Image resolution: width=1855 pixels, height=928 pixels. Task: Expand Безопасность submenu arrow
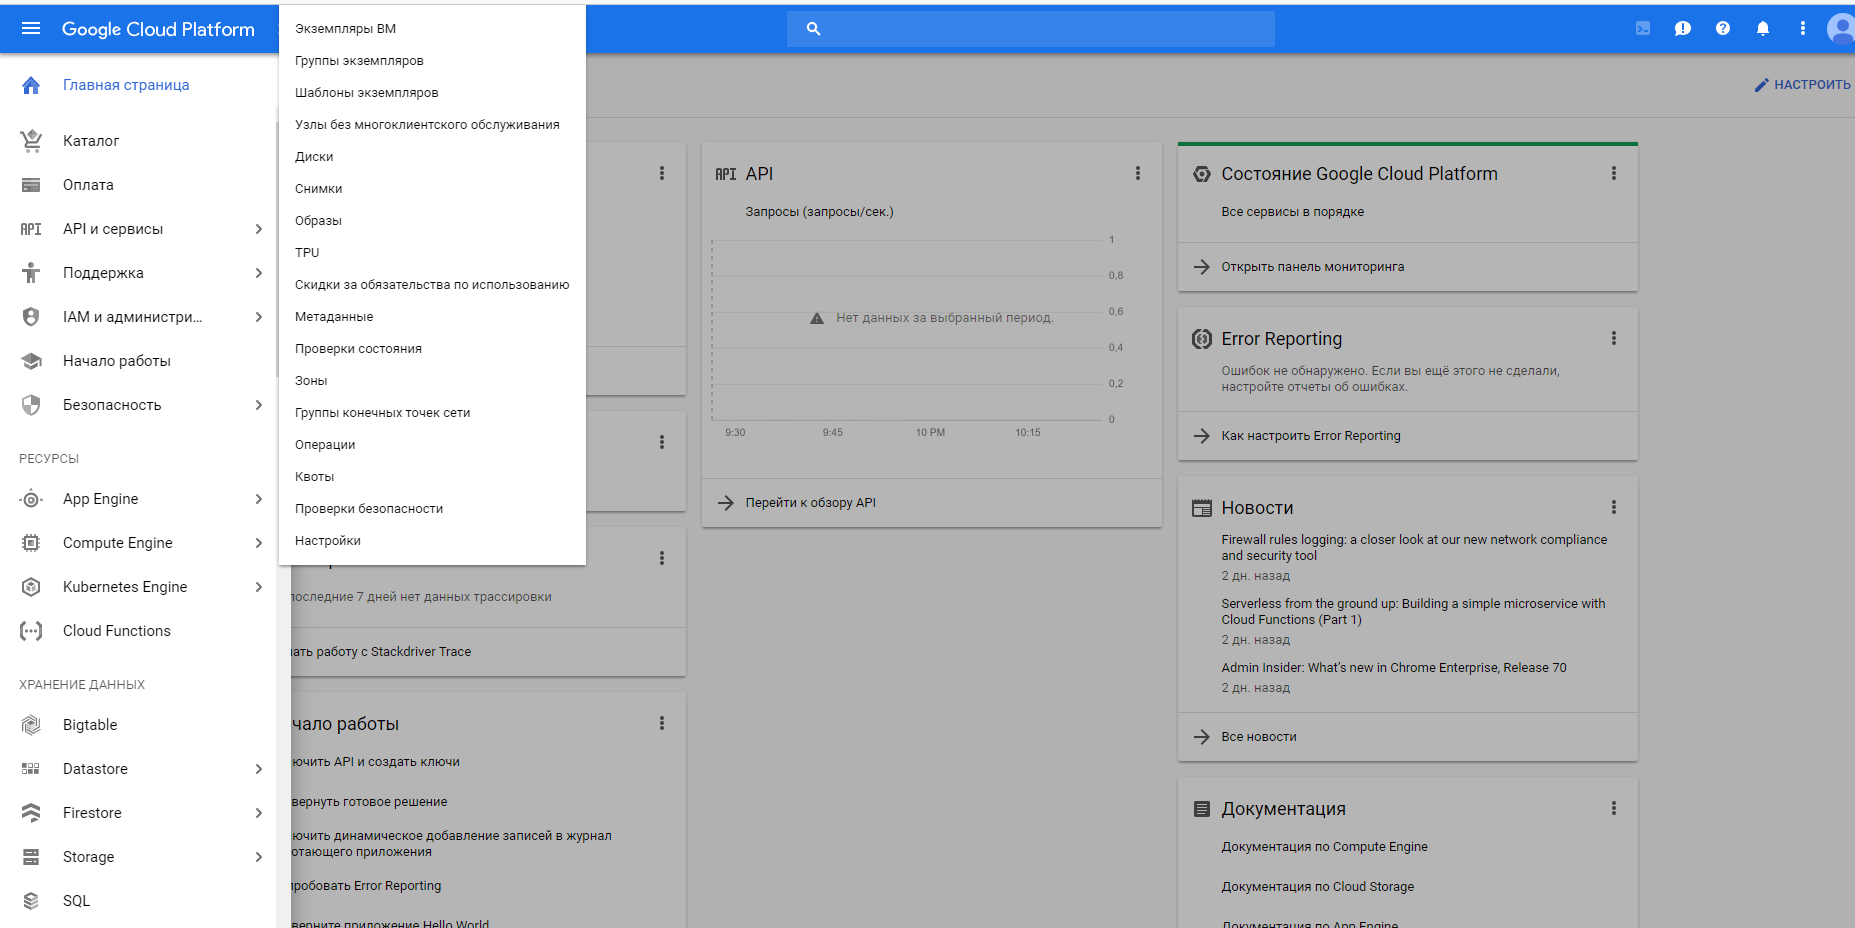(x=259, y=405)
